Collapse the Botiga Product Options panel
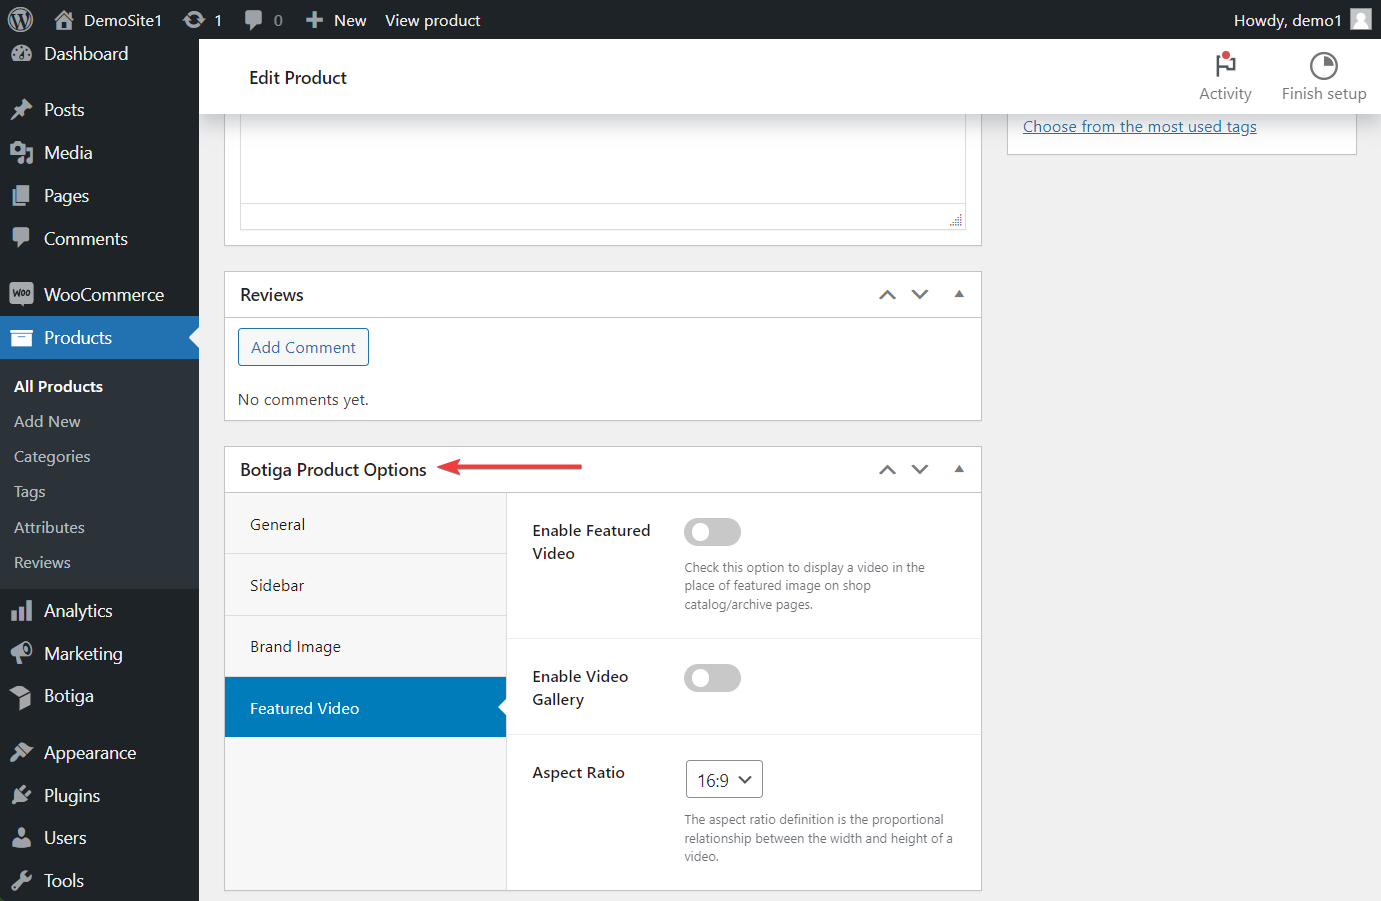Viewport: 1381px width, 901px height. (x=959, y=469)
